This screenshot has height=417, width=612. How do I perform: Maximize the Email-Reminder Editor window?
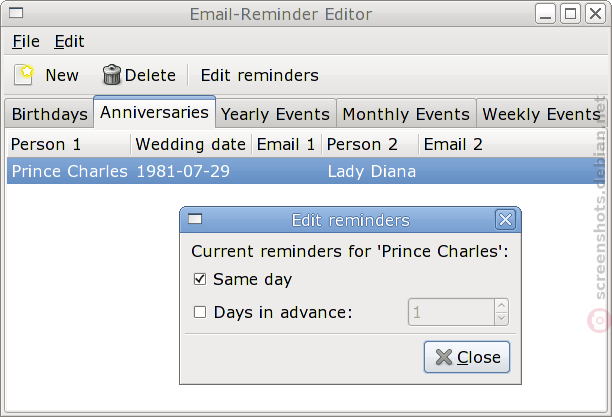tap(570, 14)
